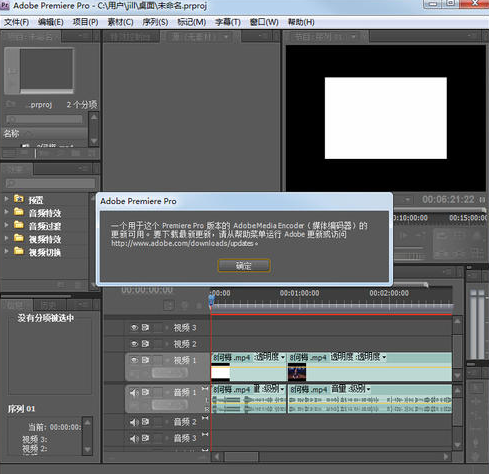This screenshot has height=474, width=489.
Task: Select the 视频特效 folder icon
Action: click(x=19, y=238)
